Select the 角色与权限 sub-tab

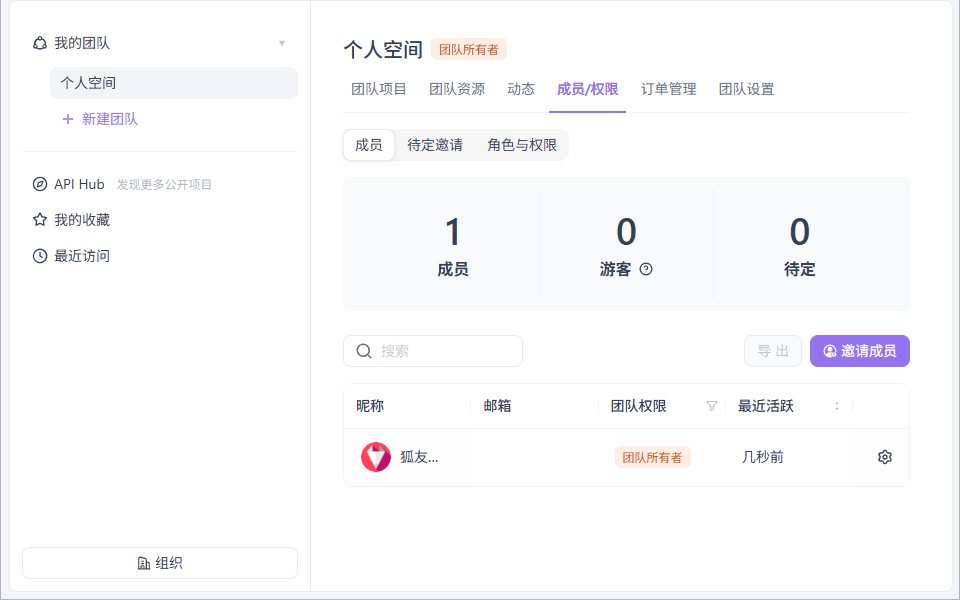522,145
